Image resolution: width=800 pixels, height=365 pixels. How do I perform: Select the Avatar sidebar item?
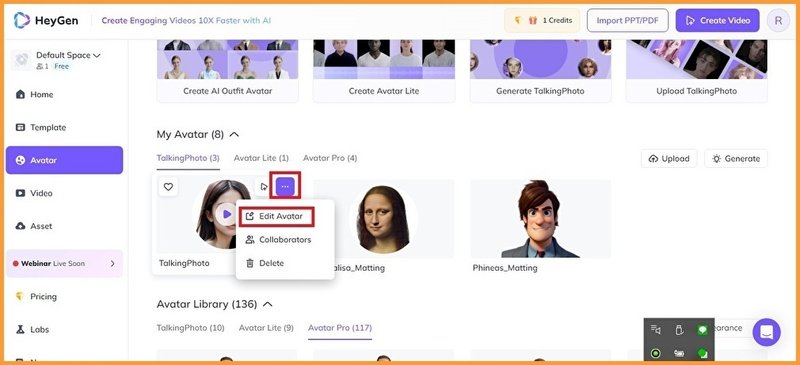pos(64,160)
